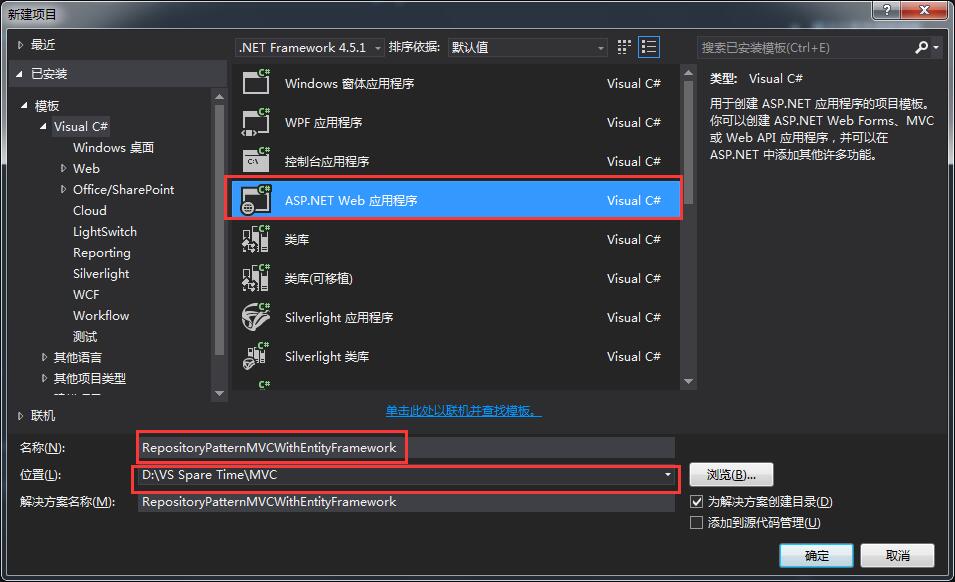955x582 pixels.
Task: Click the tree panel scroll-down arrow
Action: pos(220,394)
